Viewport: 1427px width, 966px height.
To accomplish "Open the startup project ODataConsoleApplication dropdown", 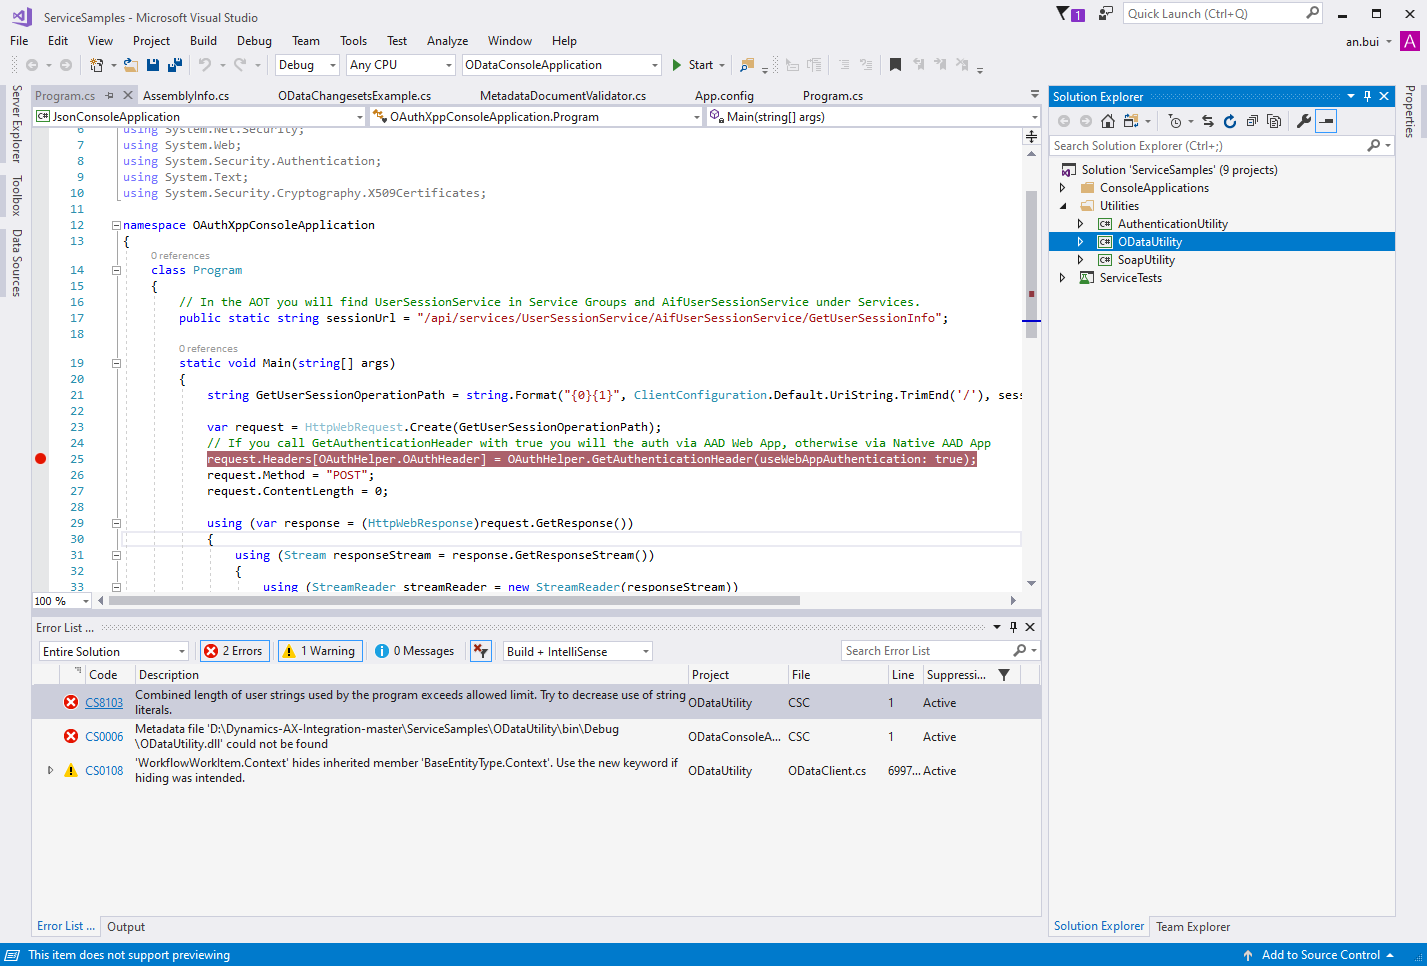I will click(562, 65).
